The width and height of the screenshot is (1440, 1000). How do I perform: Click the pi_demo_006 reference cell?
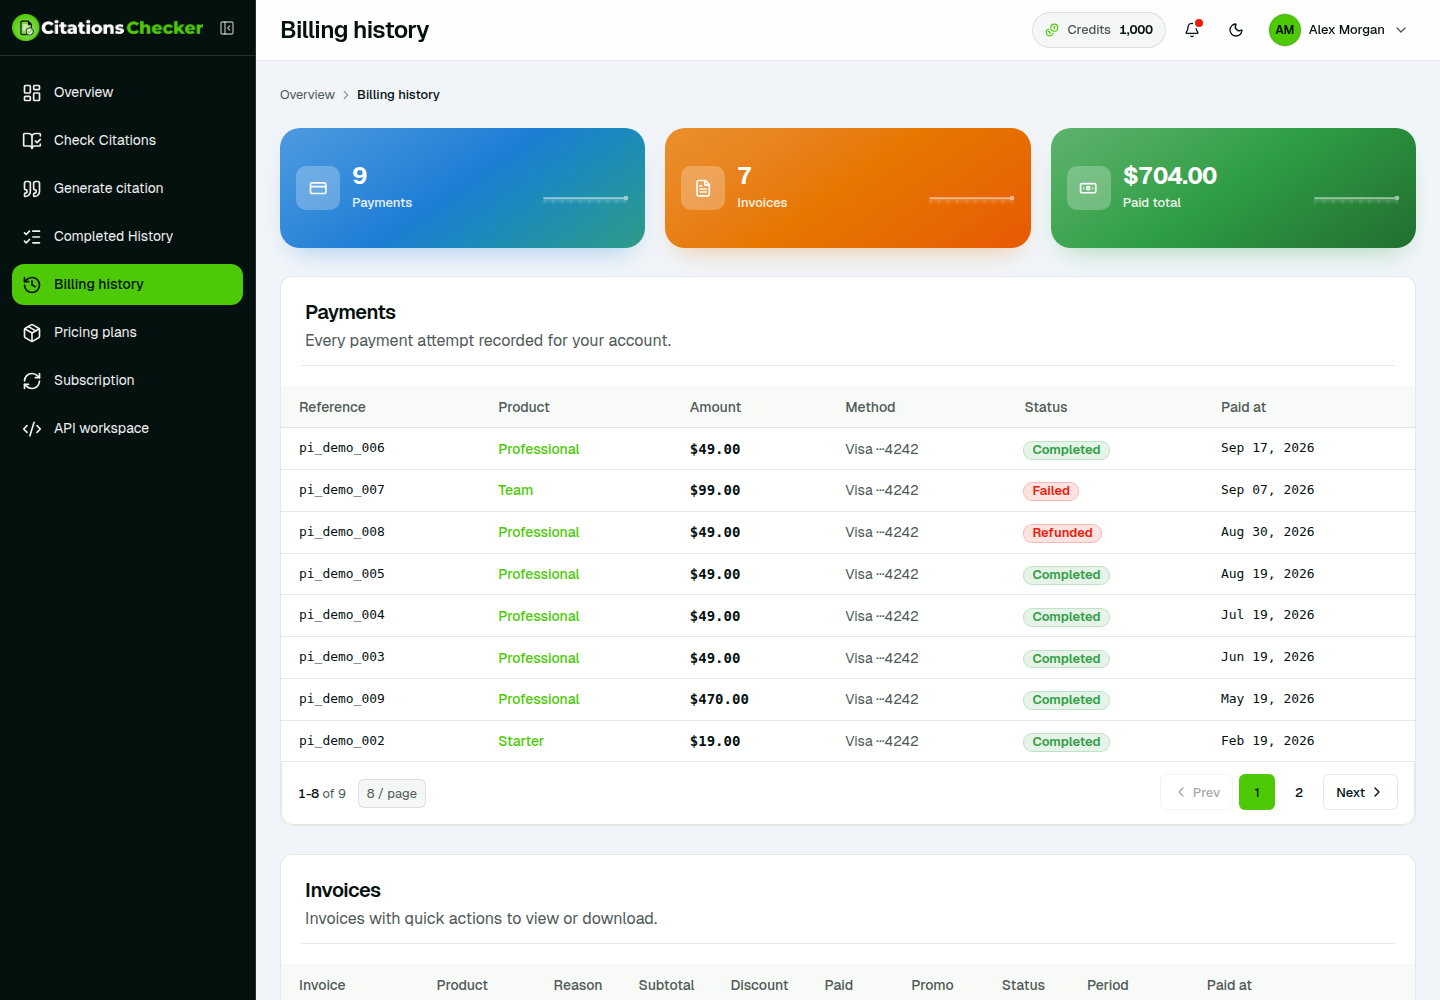[342, 448]
